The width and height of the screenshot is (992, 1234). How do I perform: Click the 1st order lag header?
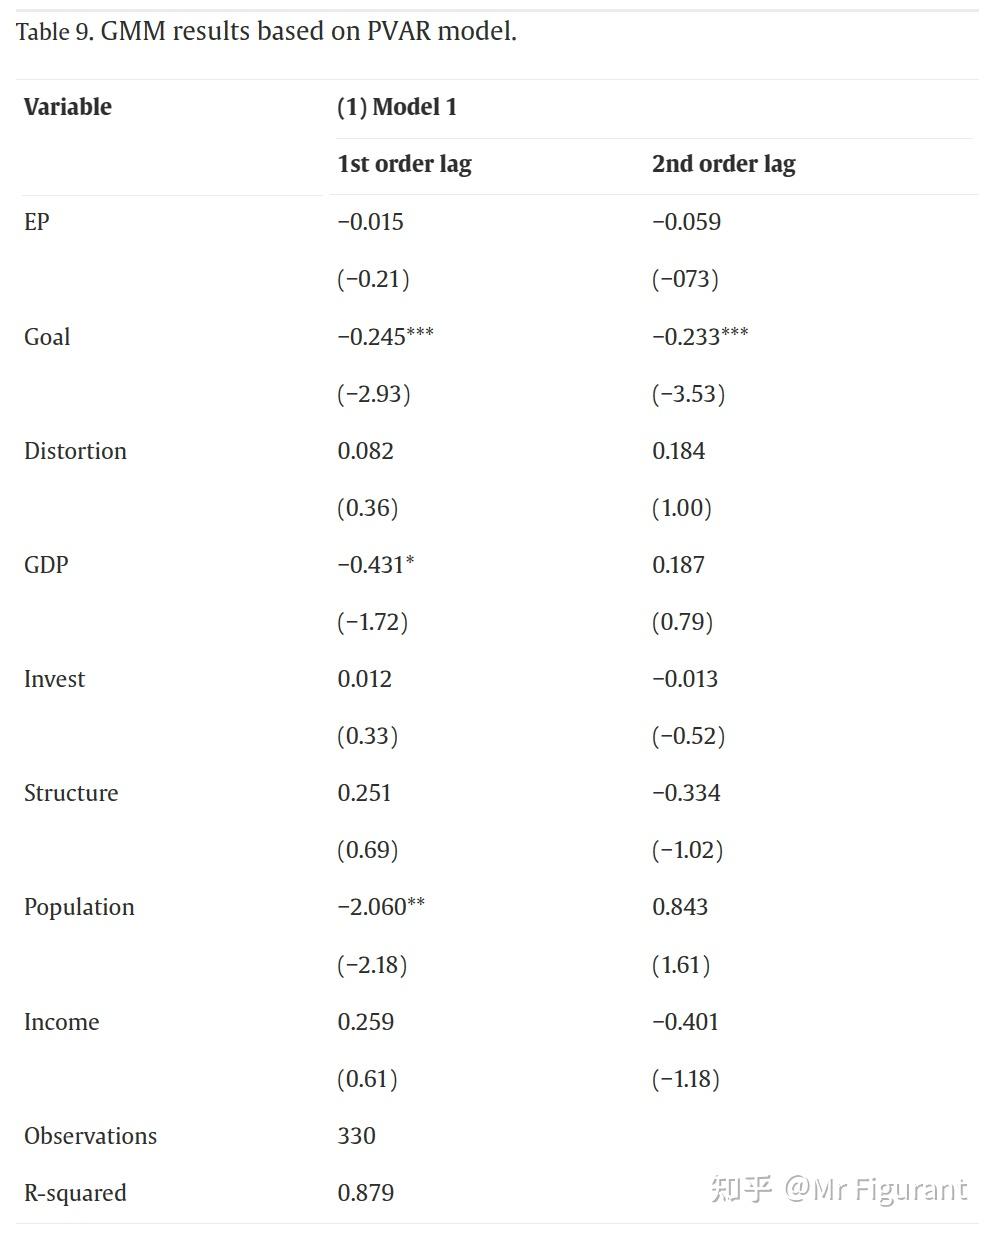pos(404,164)
